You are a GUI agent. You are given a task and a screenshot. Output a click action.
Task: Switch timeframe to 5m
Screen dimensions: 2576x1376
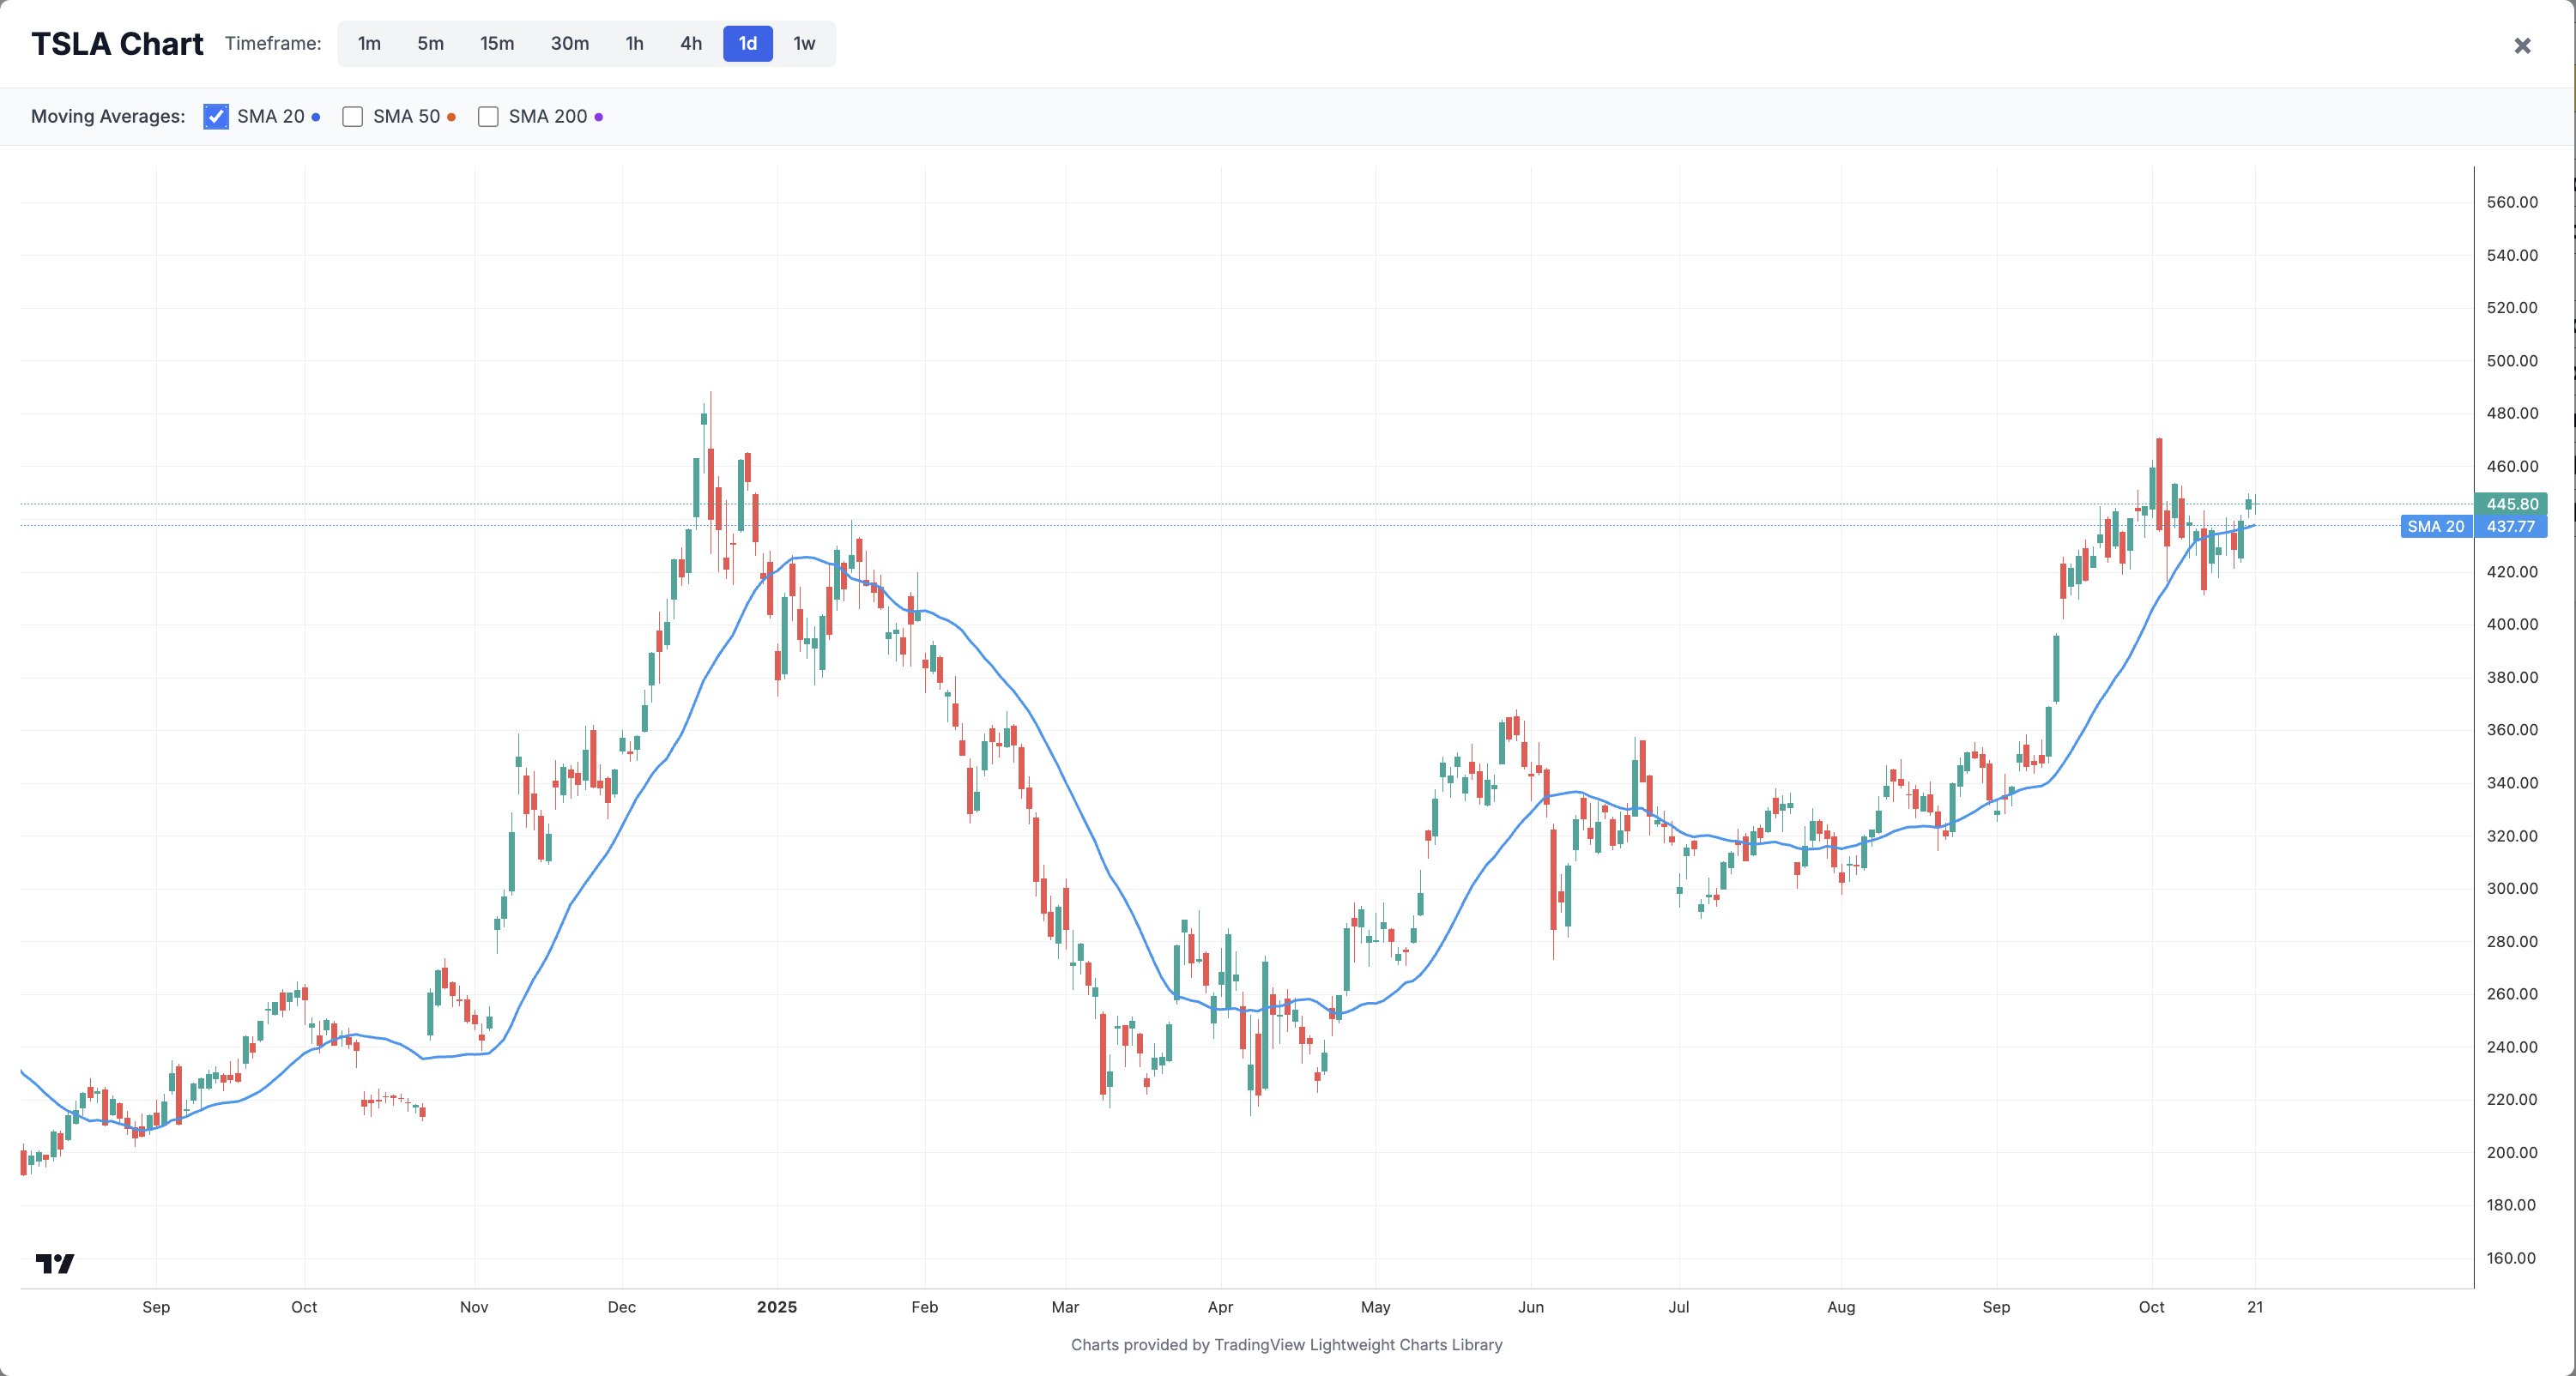click(430, 44)
